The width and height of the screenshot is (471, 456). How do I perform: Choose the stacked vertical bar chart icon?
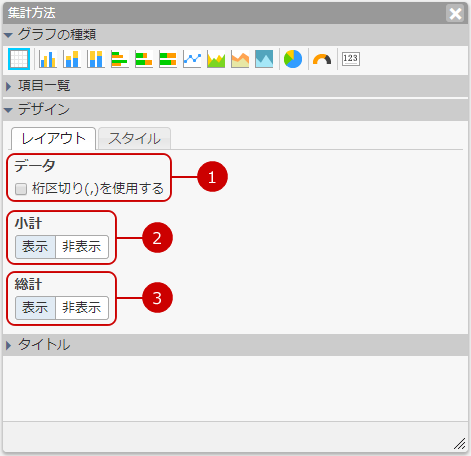coord(72,59)
